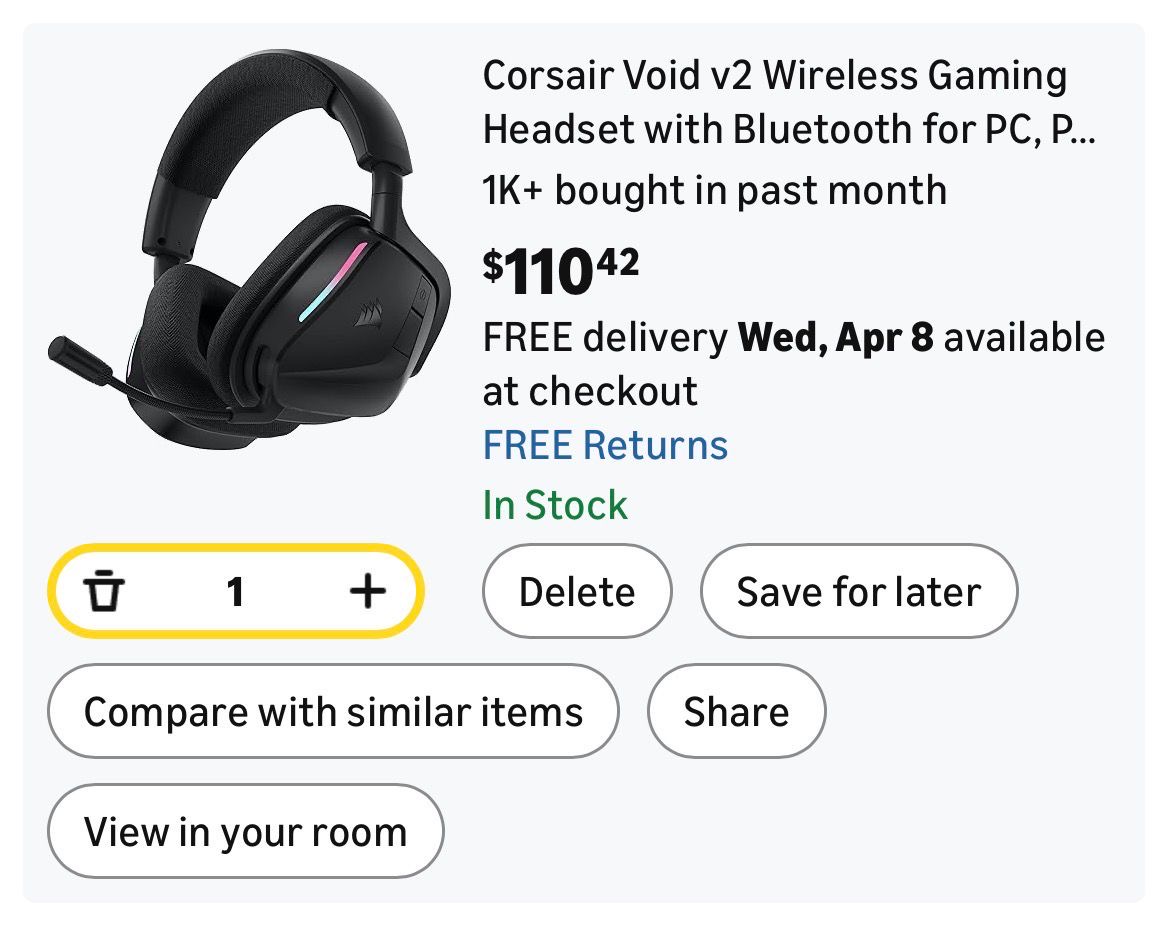The image size is (1170, 932).
Task: Click the headset product image
Action: 250,250
